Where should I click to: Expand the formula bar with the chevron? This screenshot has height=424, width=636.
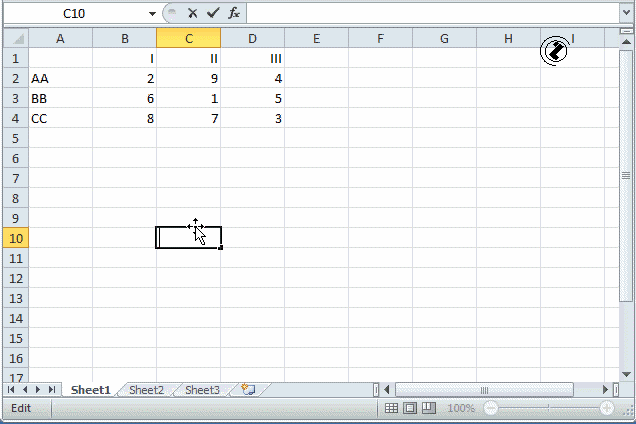(x=626, y=13)
